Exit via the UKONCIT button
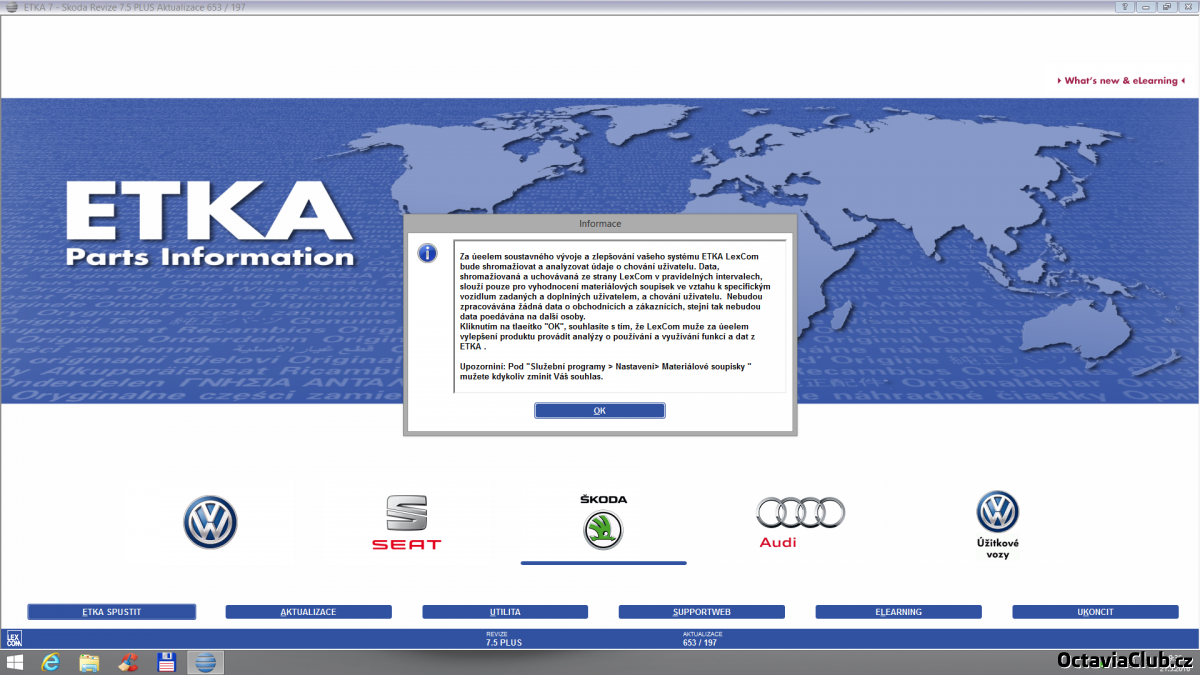 click(1095, 612)
